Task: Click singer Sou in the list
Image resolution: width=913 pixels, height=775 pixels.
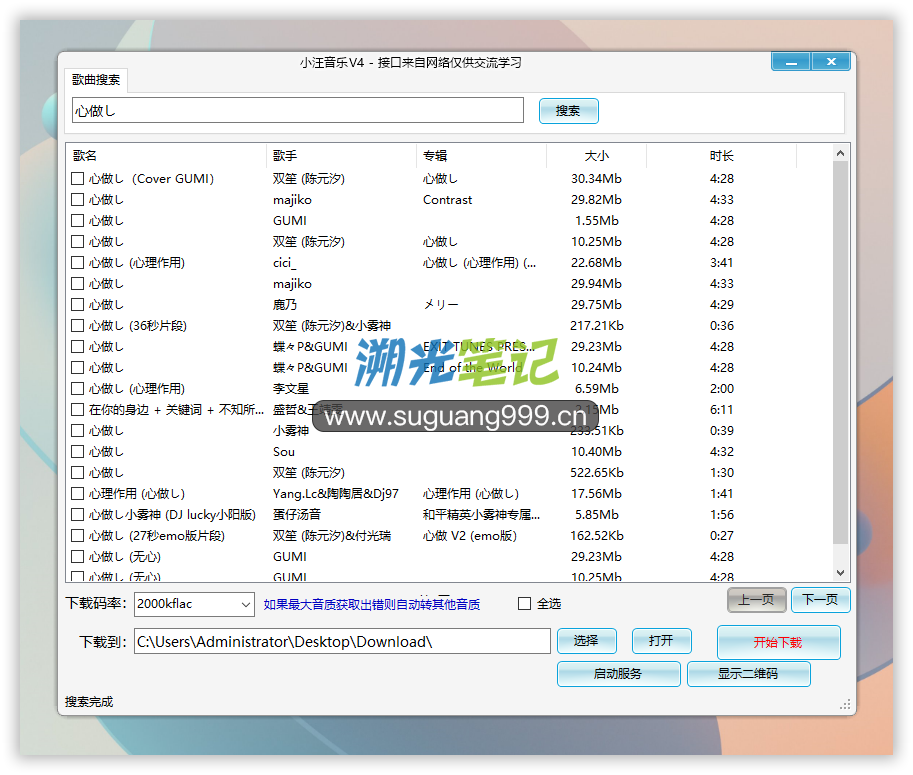Action: click(284, 451)
